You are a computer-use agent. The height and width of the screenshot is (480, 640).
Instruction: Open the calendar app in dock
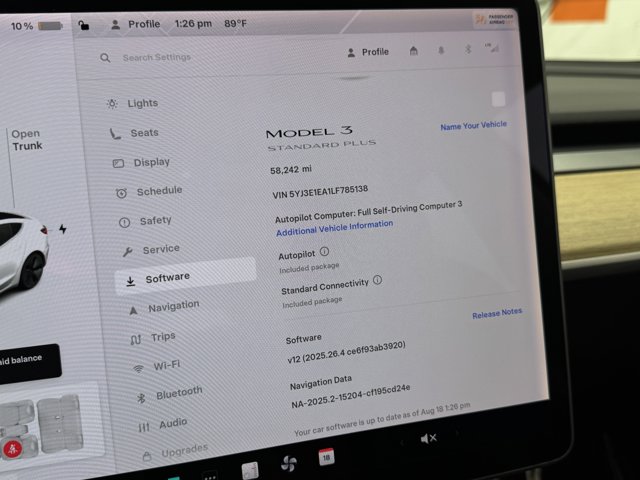[x=326, y=457]
